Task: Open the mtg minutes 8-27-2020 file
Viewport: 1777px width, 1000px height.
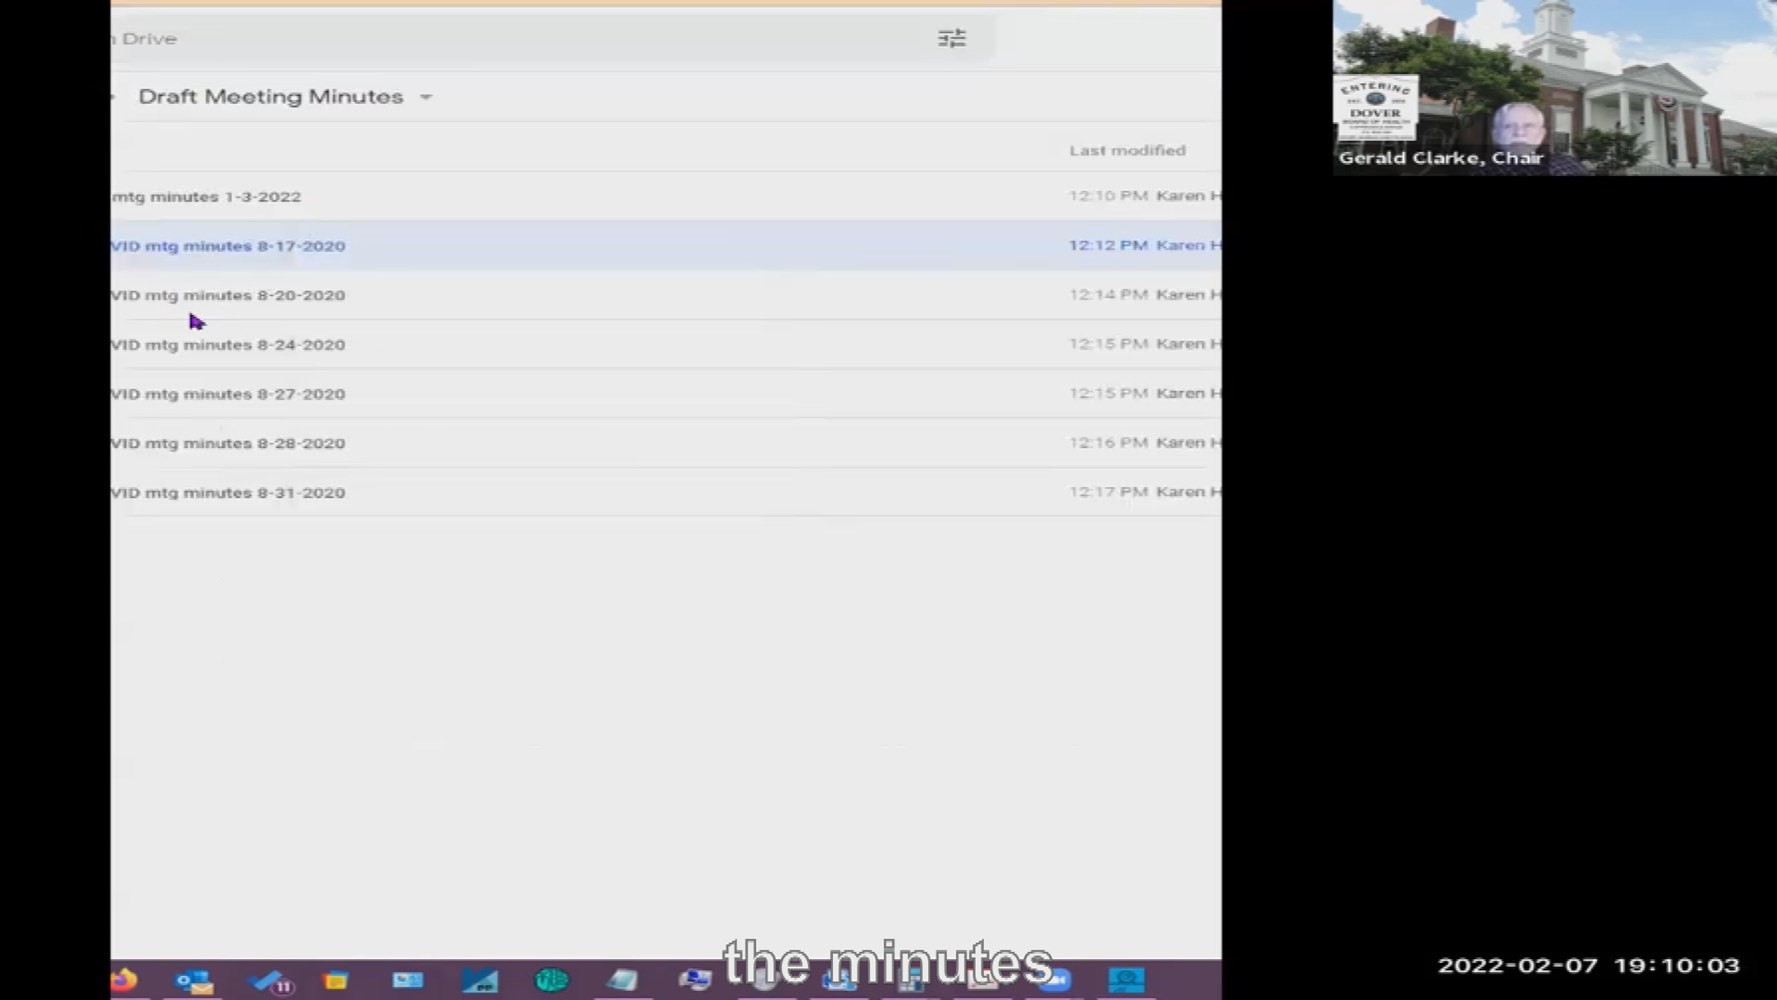Action: pos(229,394)
